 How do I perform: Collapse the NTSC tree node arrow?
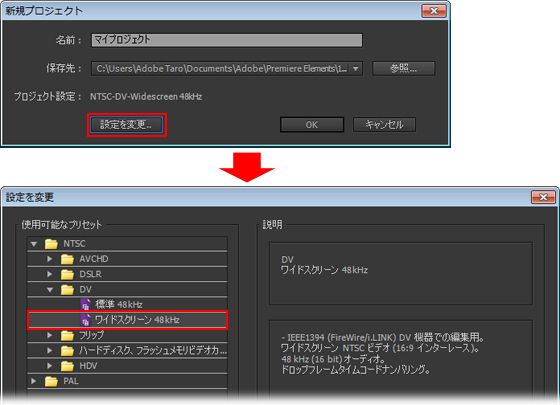pos(34,244)
